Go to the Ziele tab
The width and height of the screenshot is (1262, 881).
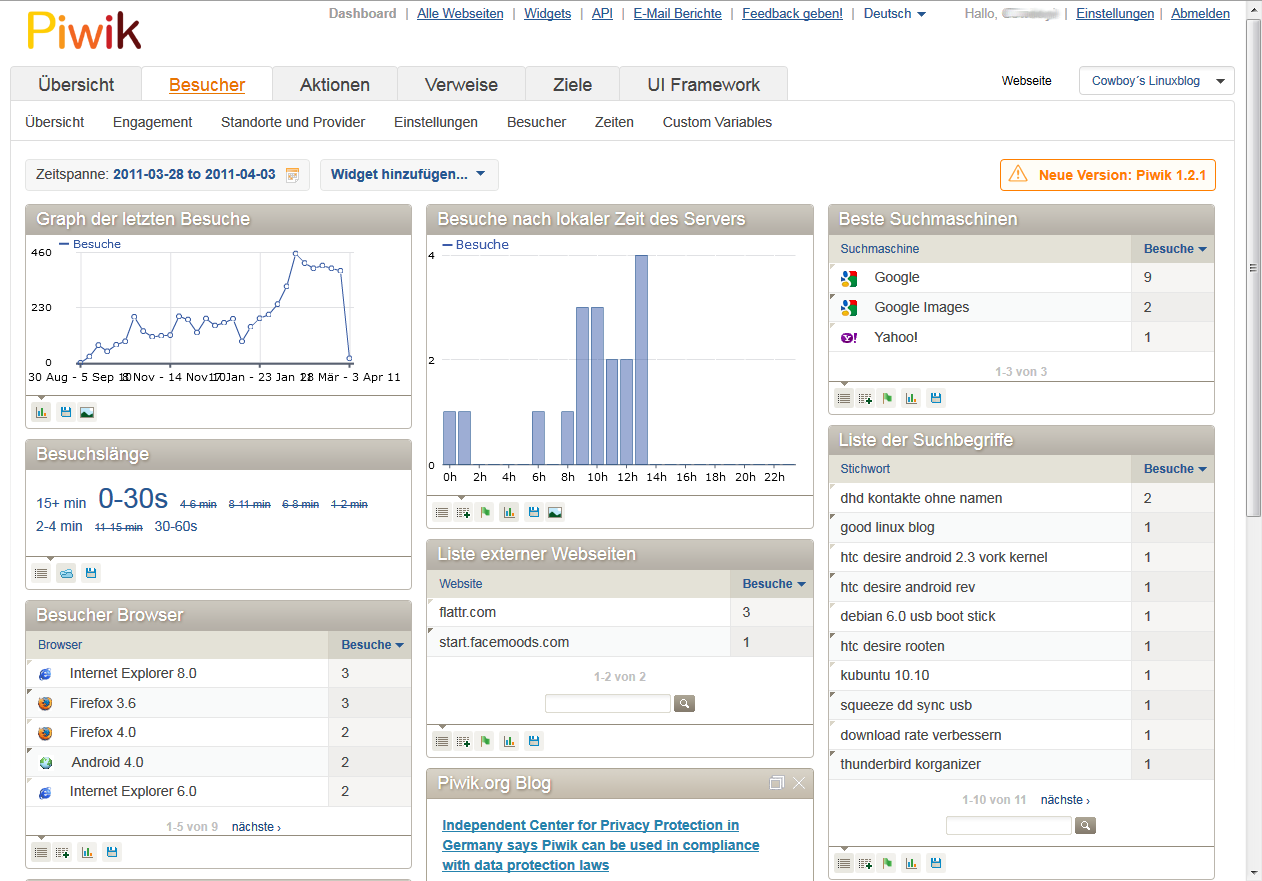573,85
